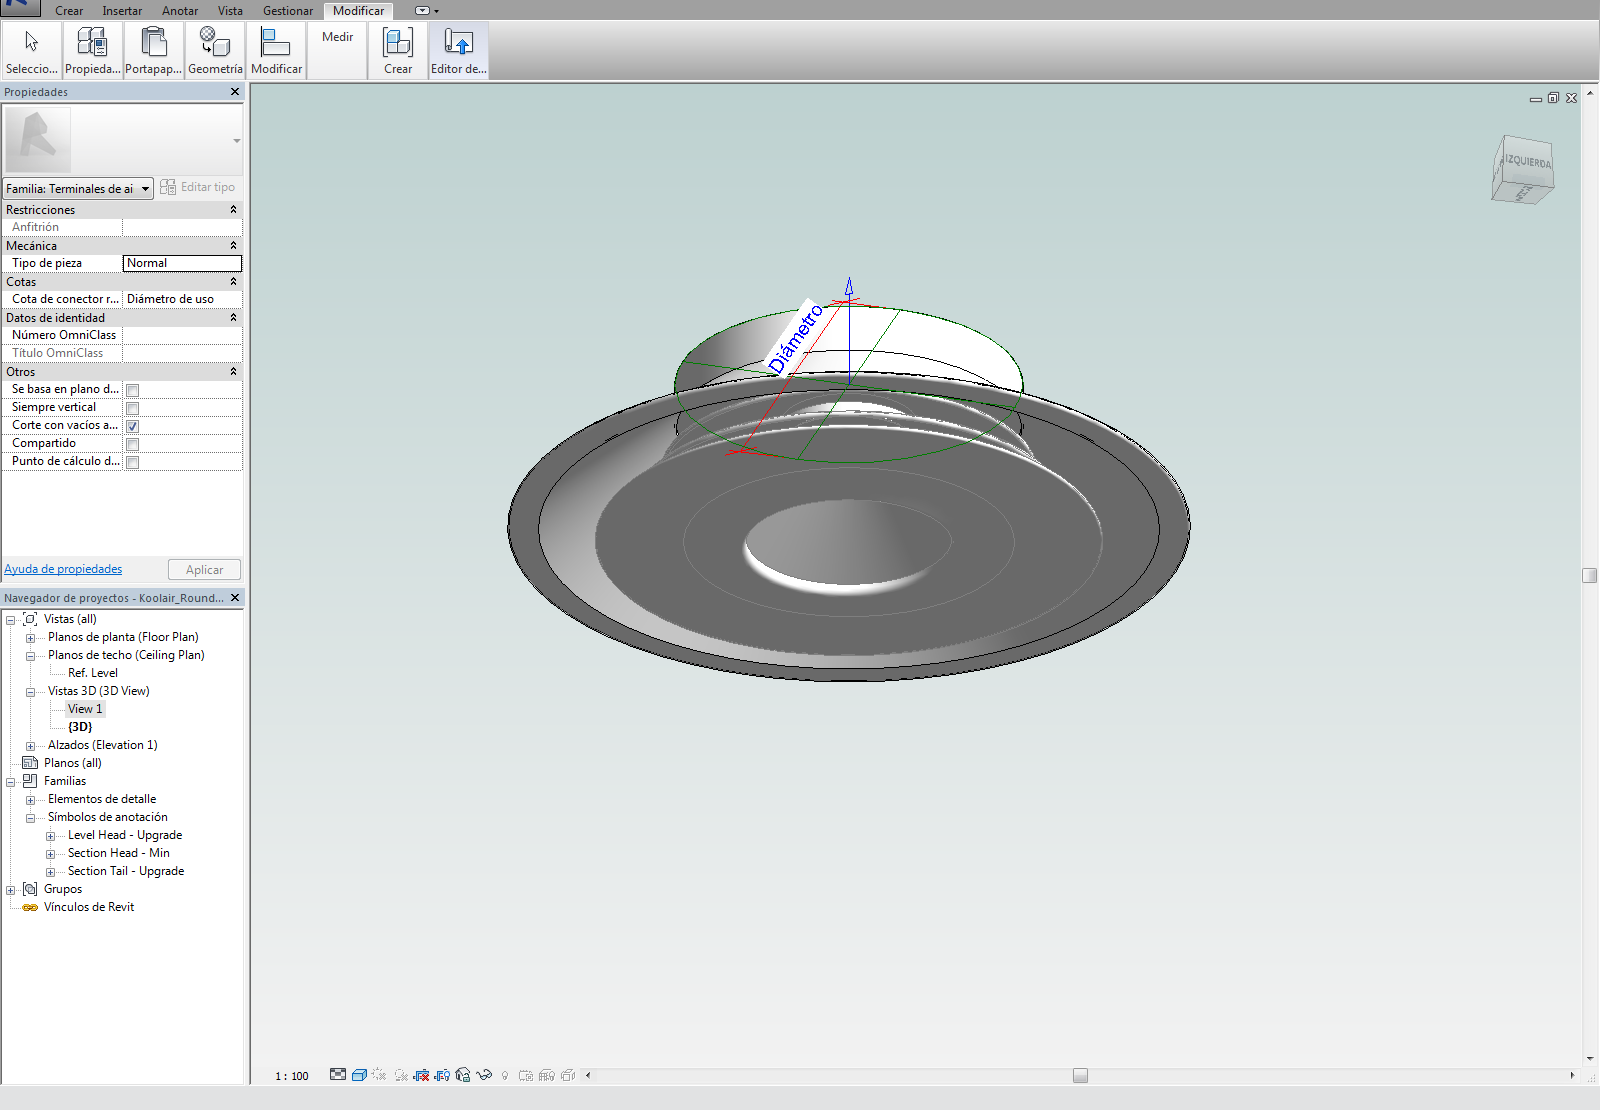Open the ribbon display options dropdown

[x=427, y=11]
